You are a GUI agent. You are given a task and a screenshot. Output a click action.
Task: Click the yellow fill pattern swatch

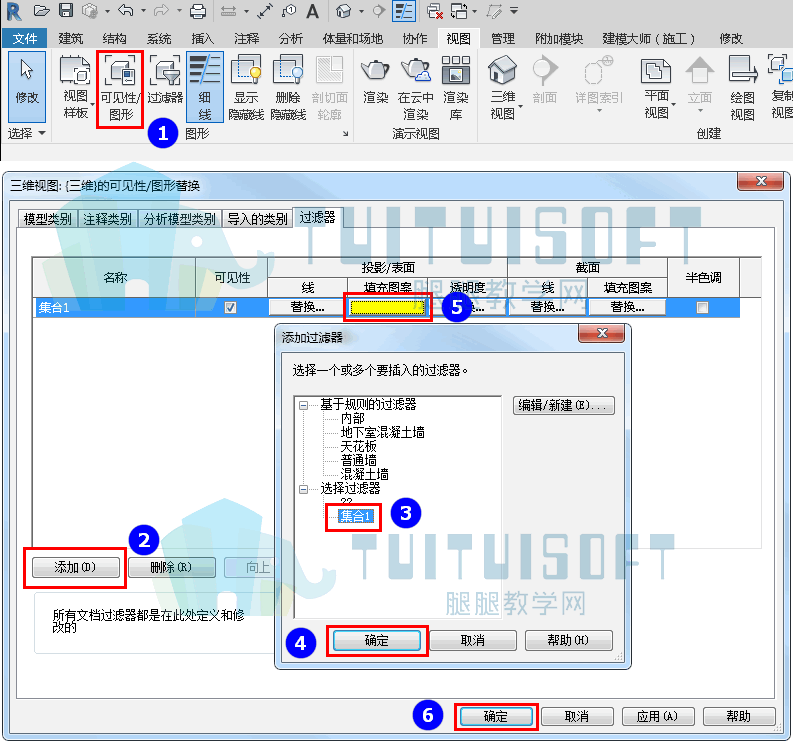pyautogui.click(x=388, y=307)
